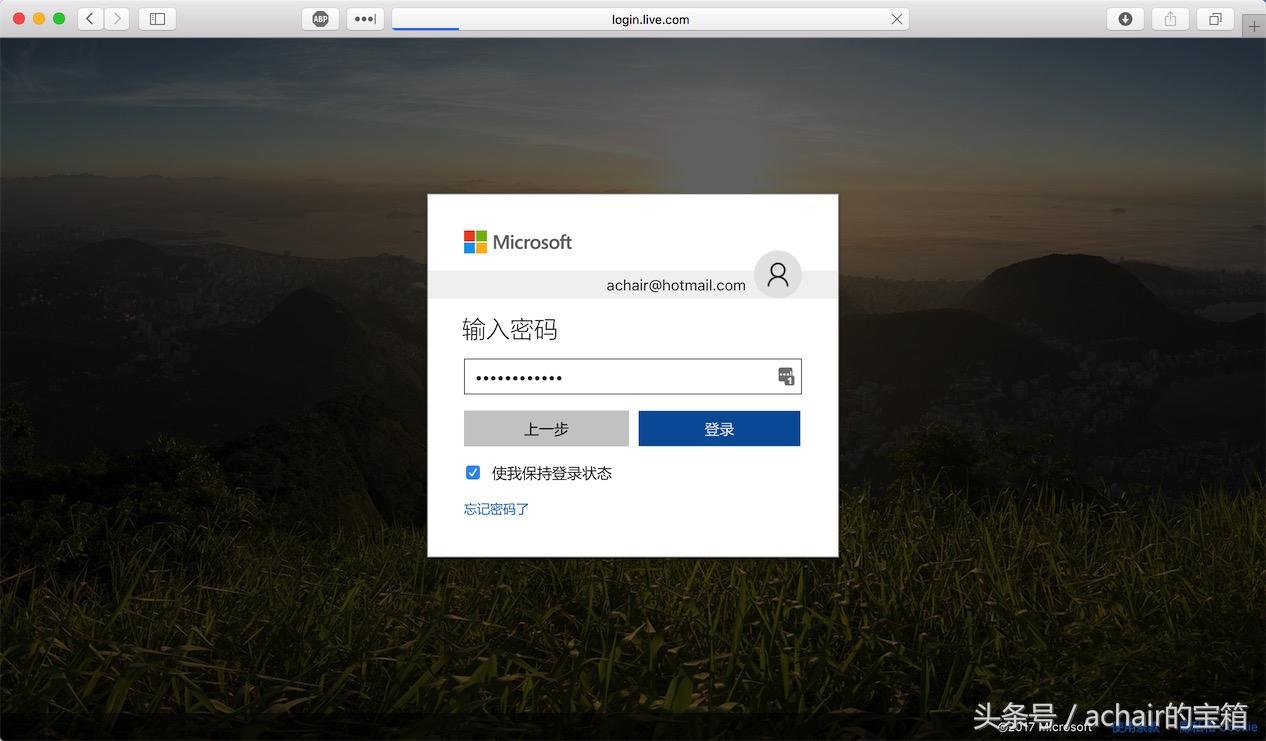
Task: Show all tabs overview
Action: pos(1215,18)
